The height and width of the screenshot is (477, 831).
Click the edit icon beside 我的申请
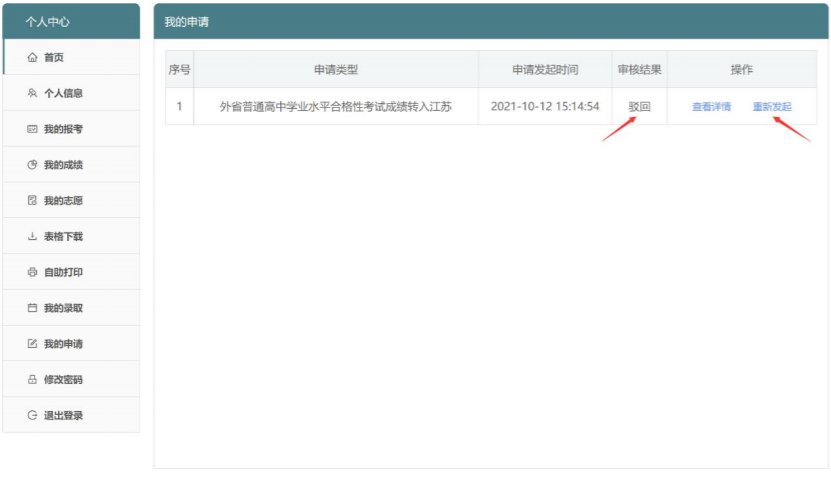tap(32, 343)
